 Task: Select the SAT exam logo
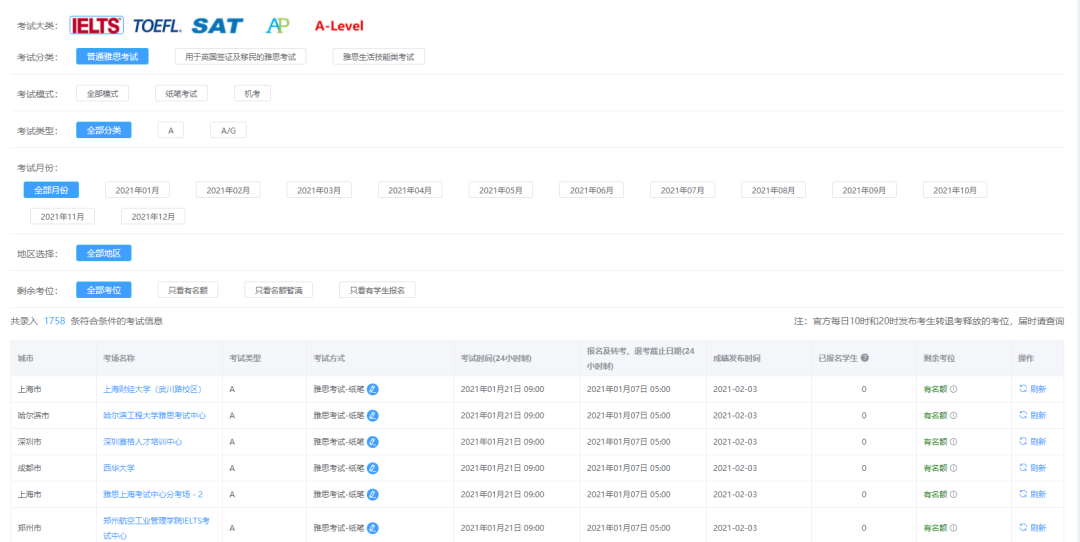coord(217,25)
